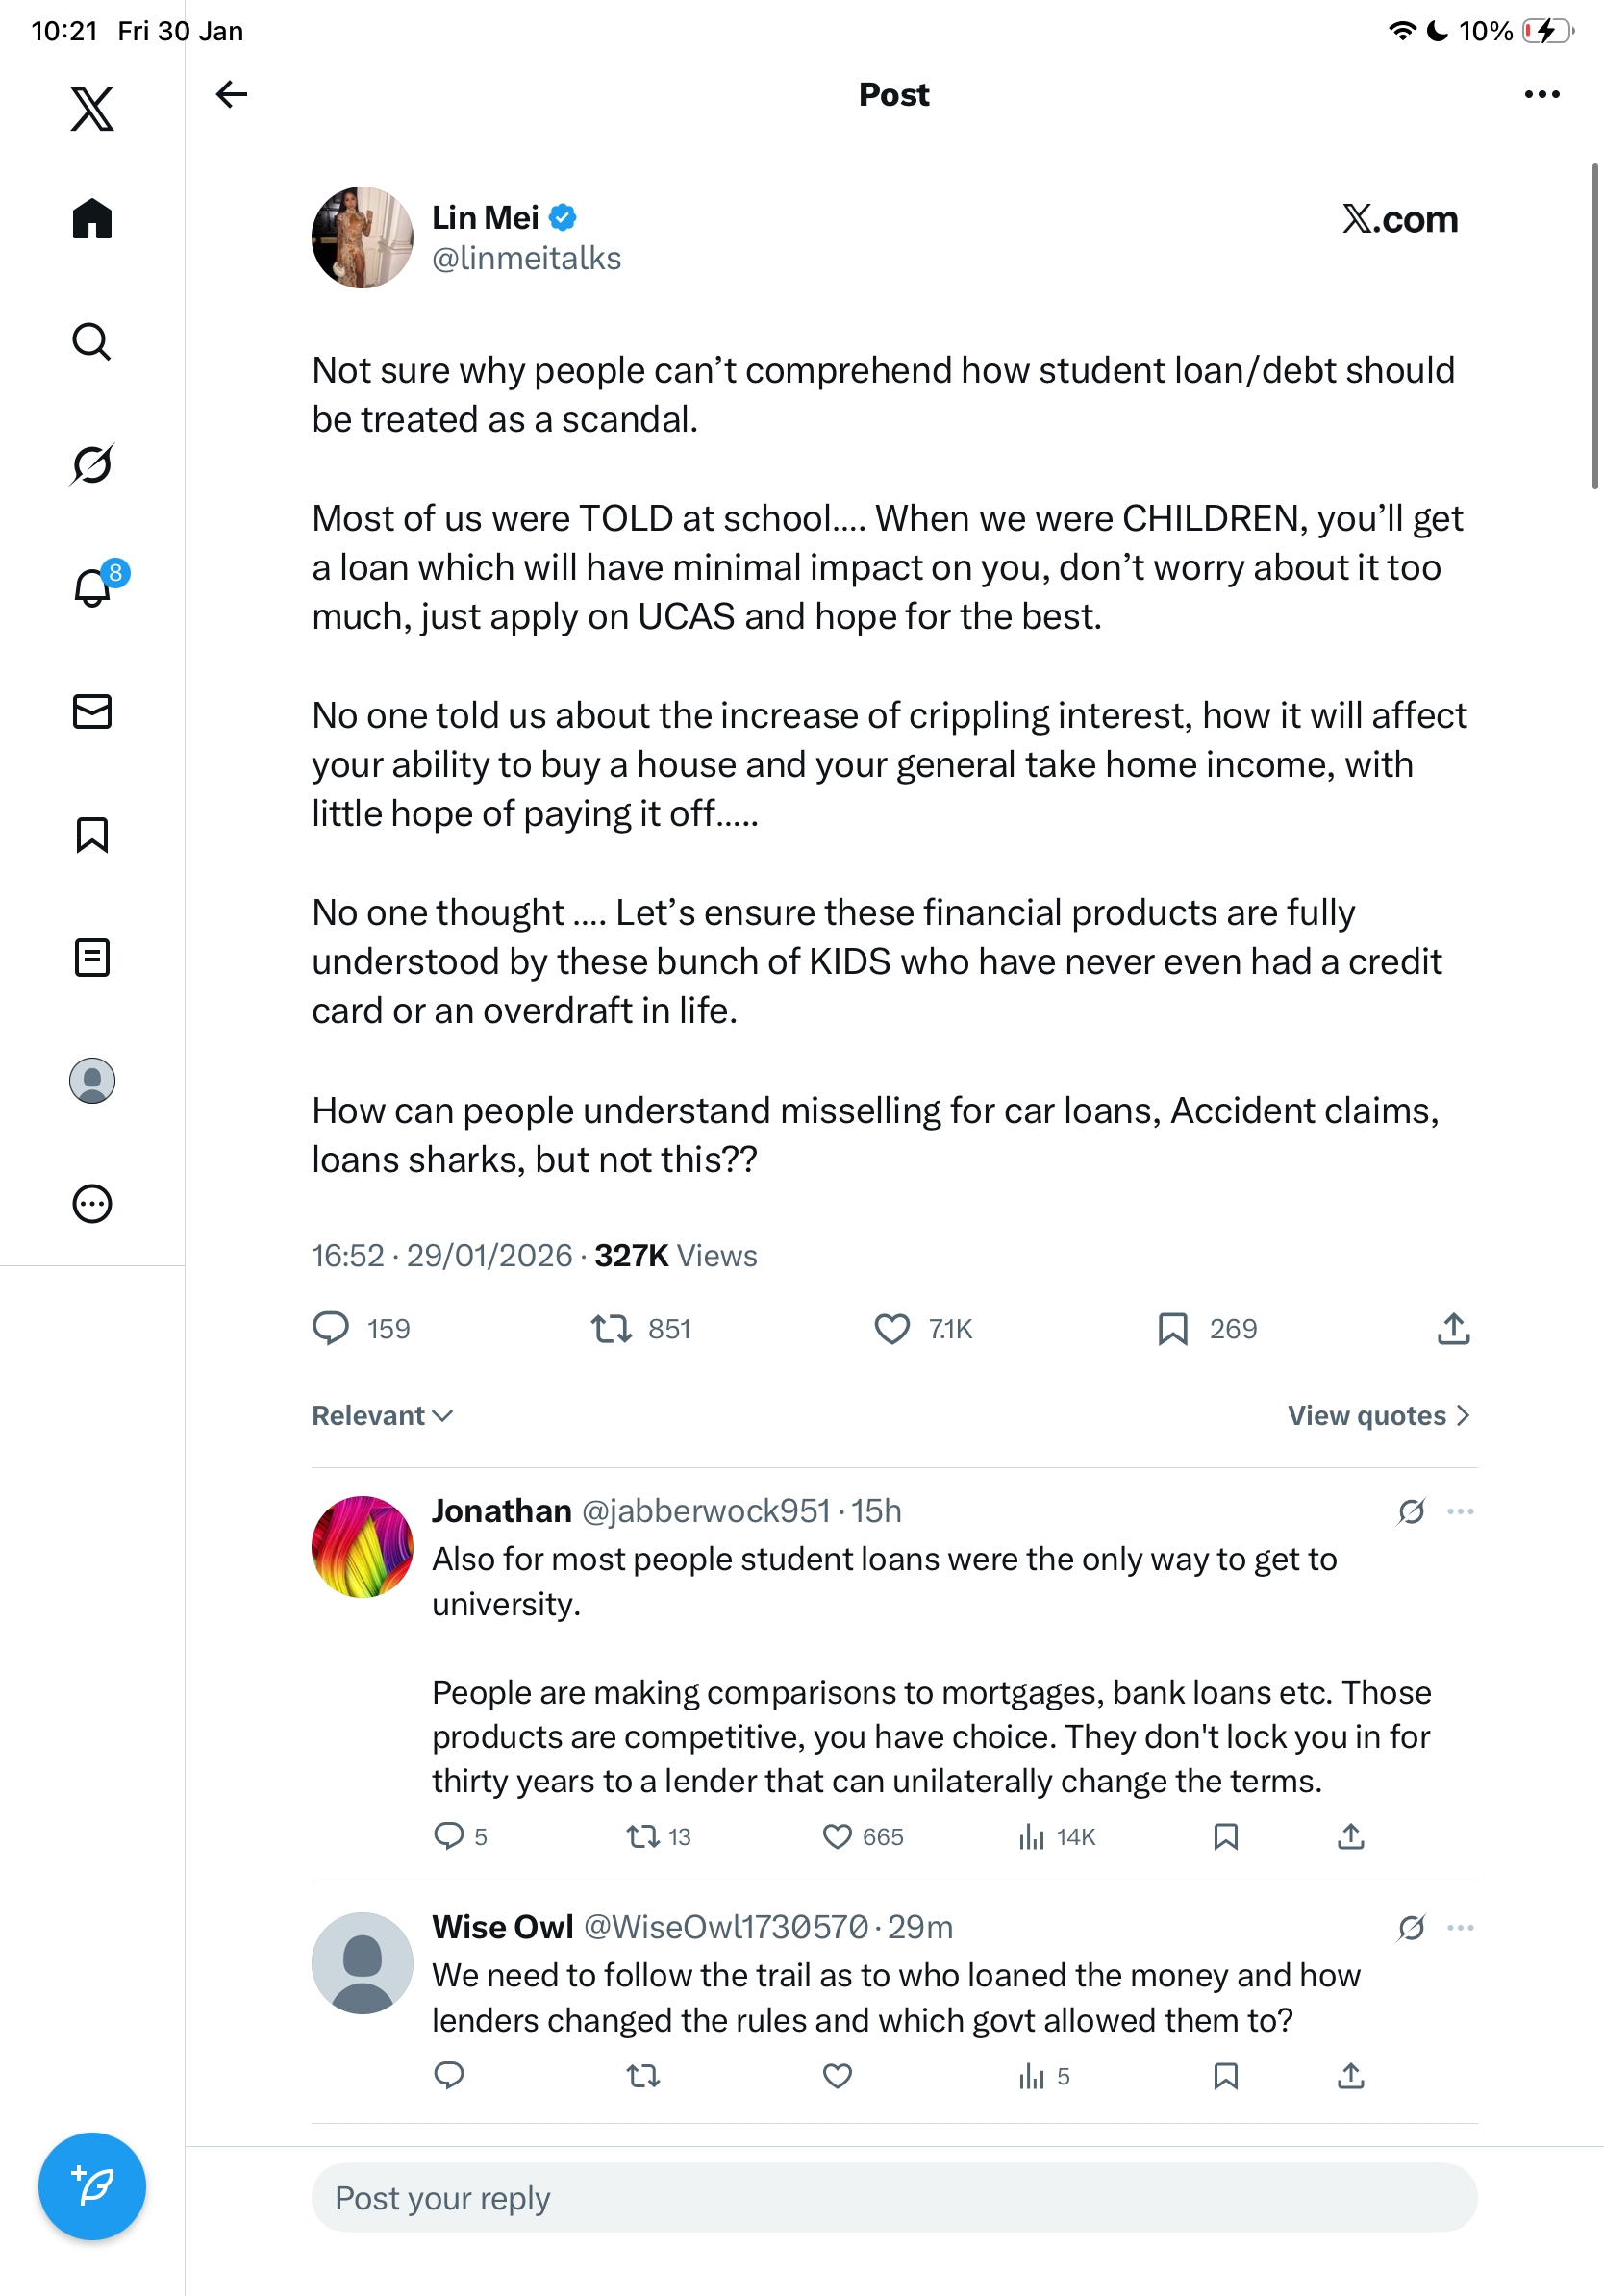Open Grok from the left sidebar

pyautogui.click(x=92, y=464)
